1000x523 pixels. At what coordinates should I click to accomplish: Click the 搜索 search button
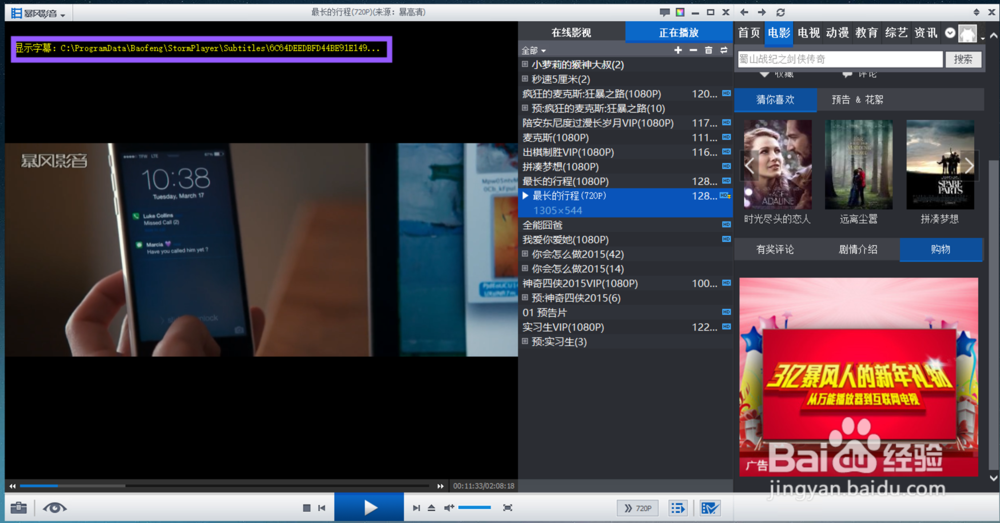pos(963,59)
